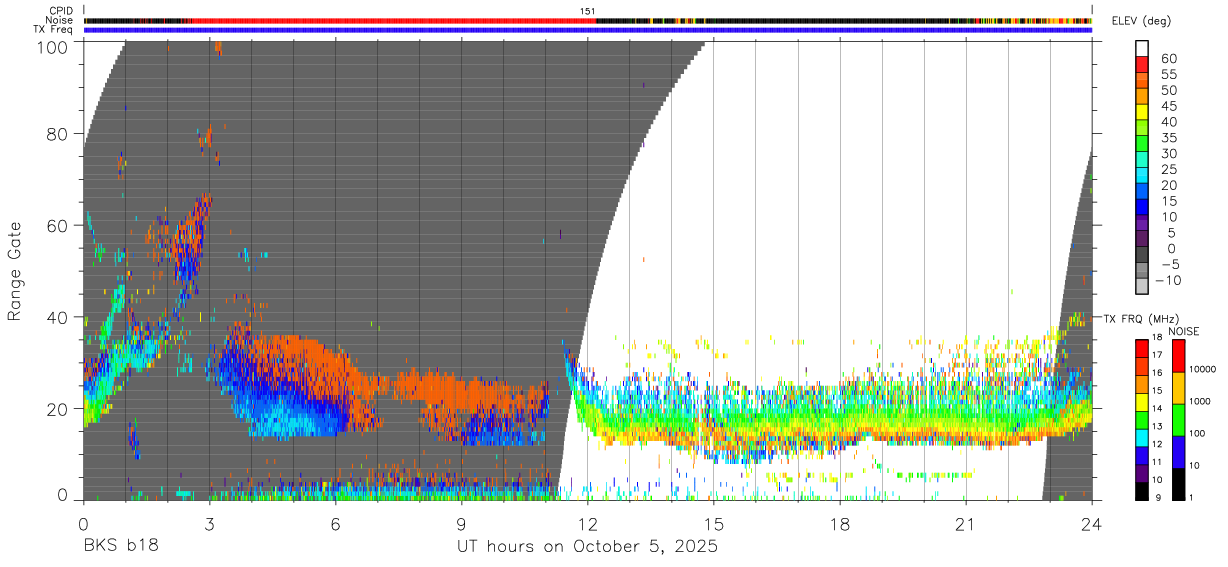Viewport: 1228px width, 567px height.
Task: Click the blue TX Freq strip above plot
Action: [x=588, y=30]
